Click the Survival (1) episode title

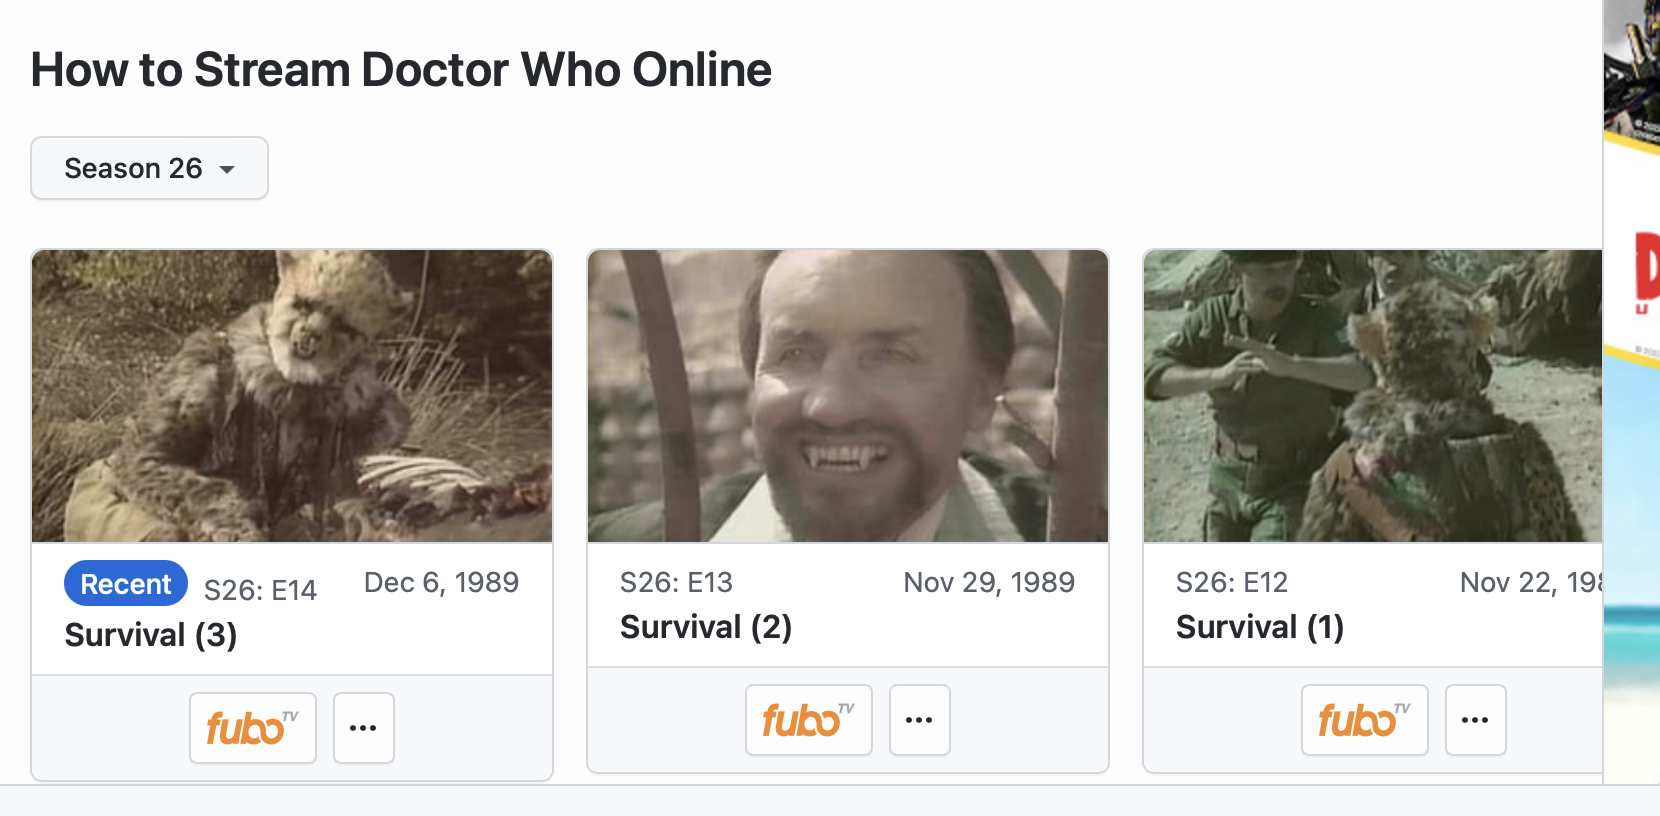pyautogui.click(x=1260, y=627)
